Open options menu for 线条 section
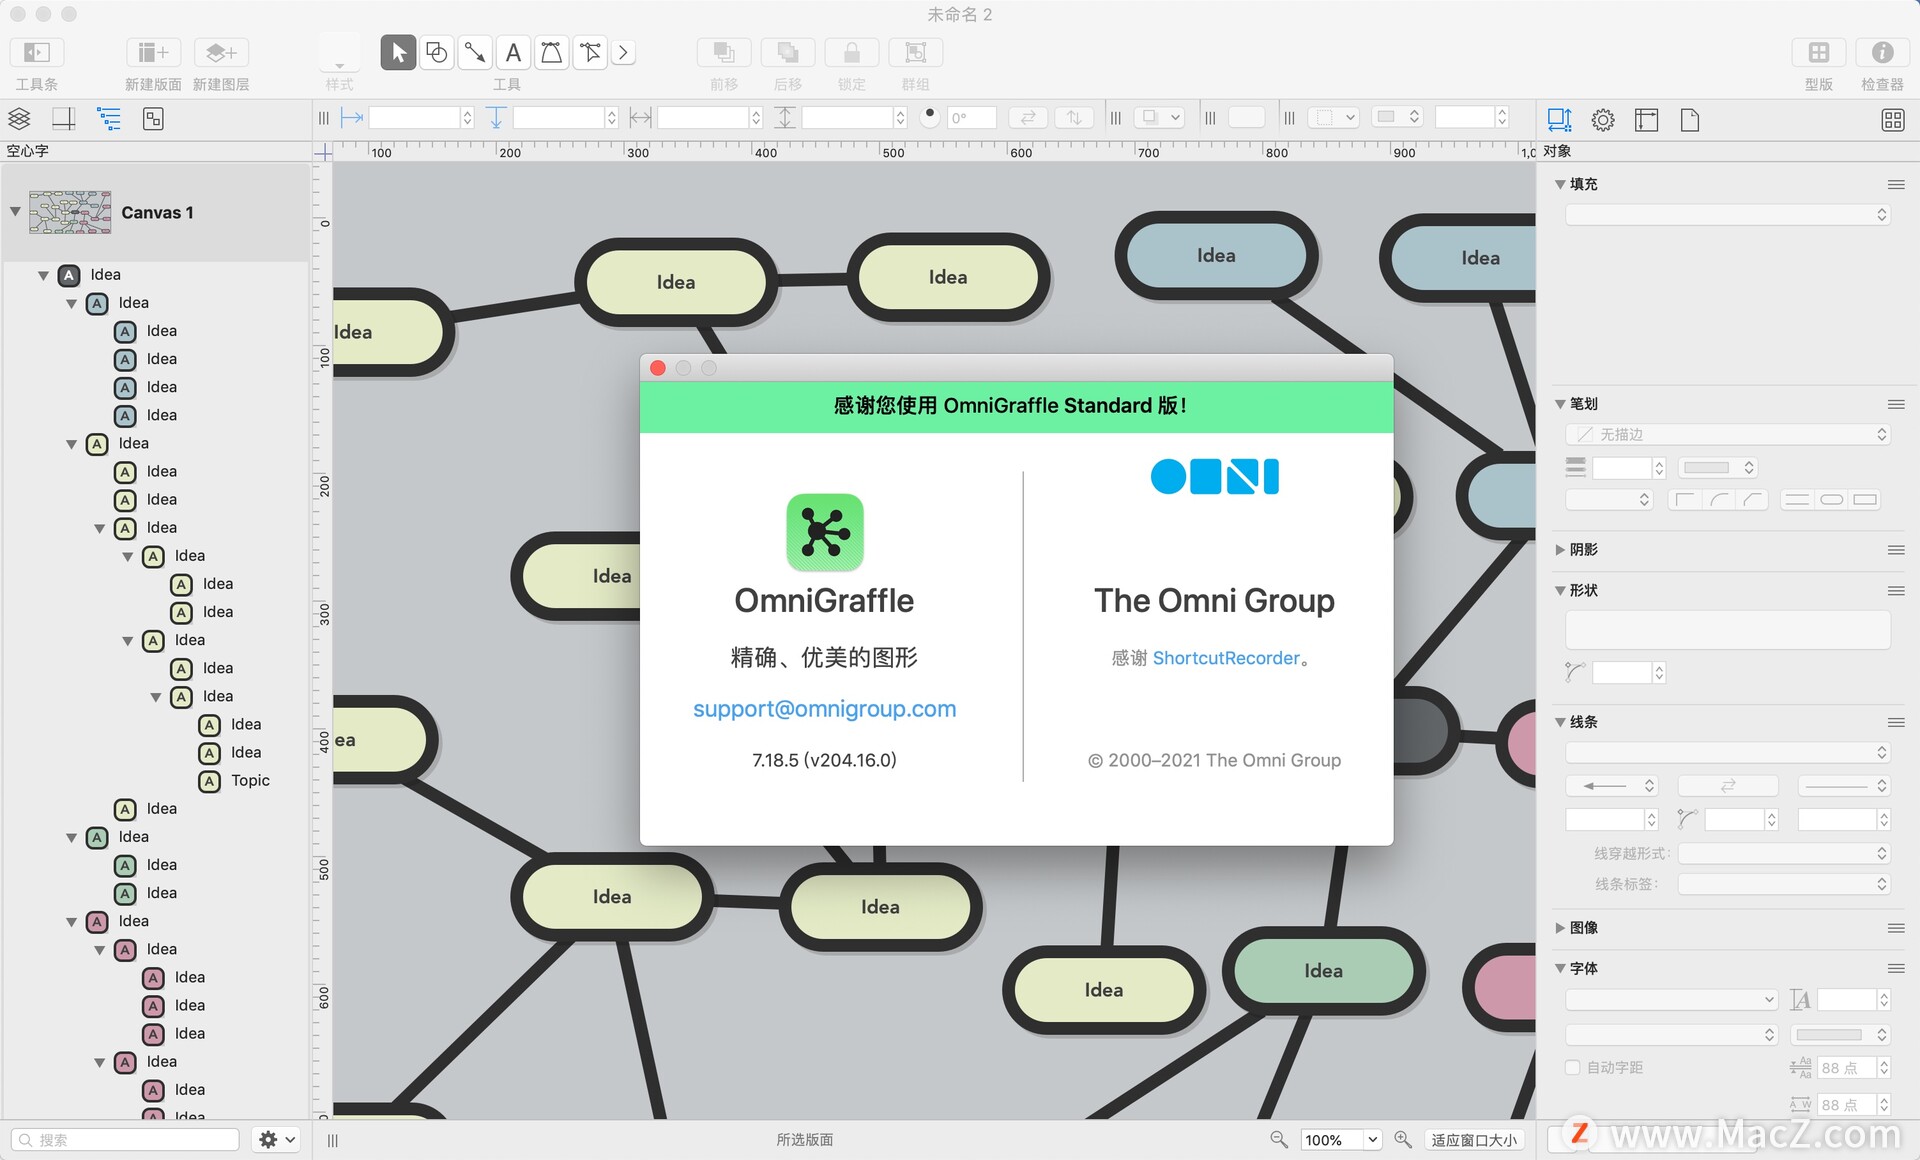 (1896, 722)
